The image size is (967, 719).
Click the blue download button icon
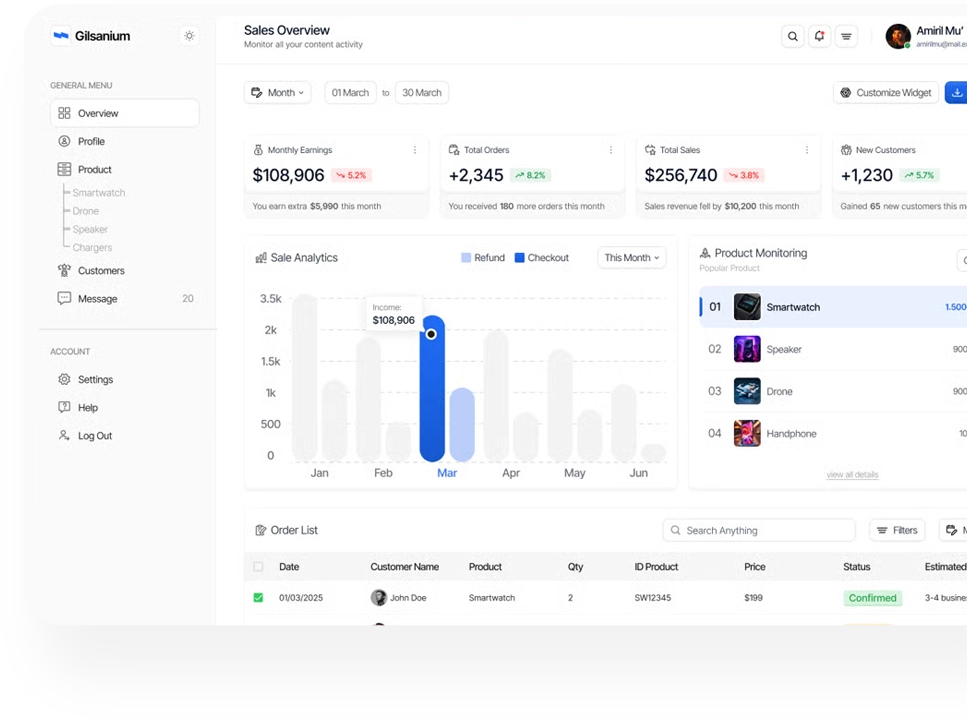[957, 93]
